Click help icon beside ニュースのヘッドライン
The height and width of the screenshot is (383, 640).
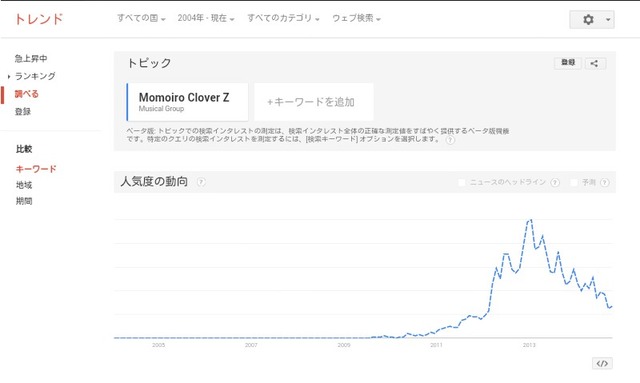(x=555, y=183)
